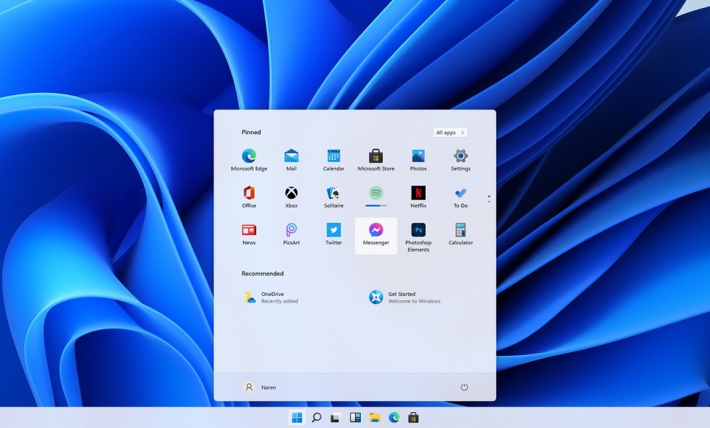This screenshot has width=710, height=428.
Task: Open File Explorer from the taskbar
Action: [x=374, y=417]
